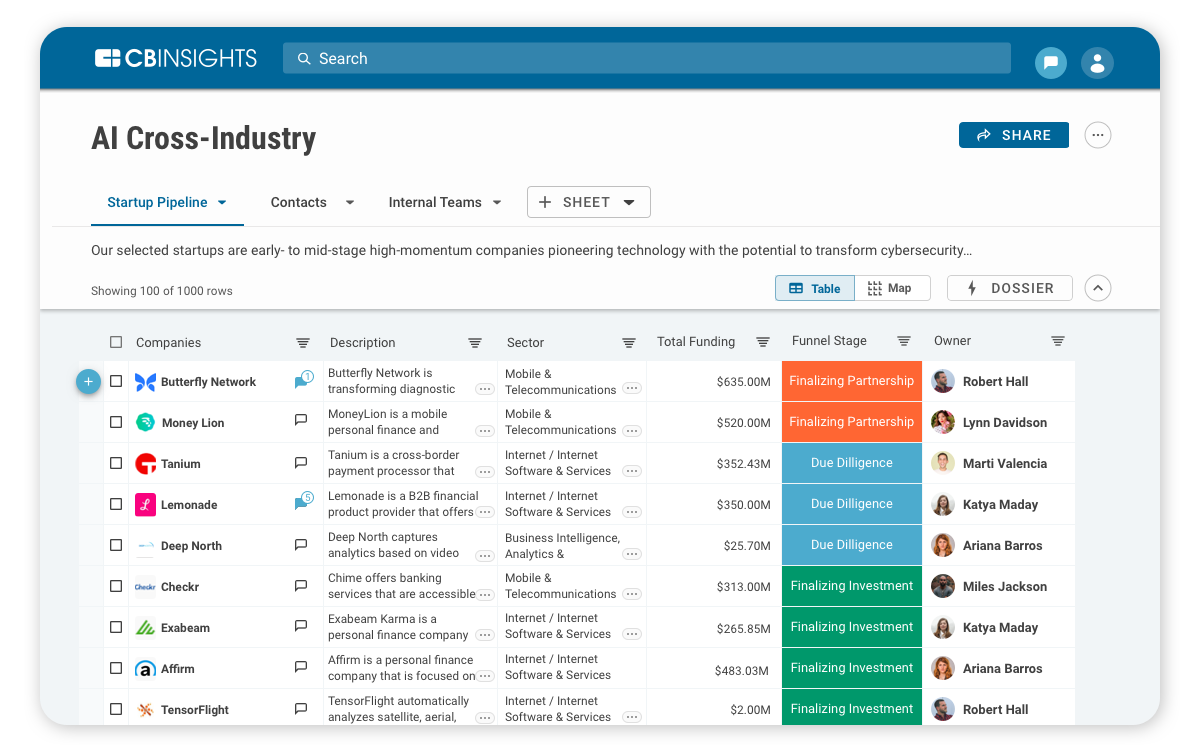Click Butterfly Network's Finalizing Partnership stage
Image resolution: width=1200 pixels, height=752 pixels.
click(852, 381)
